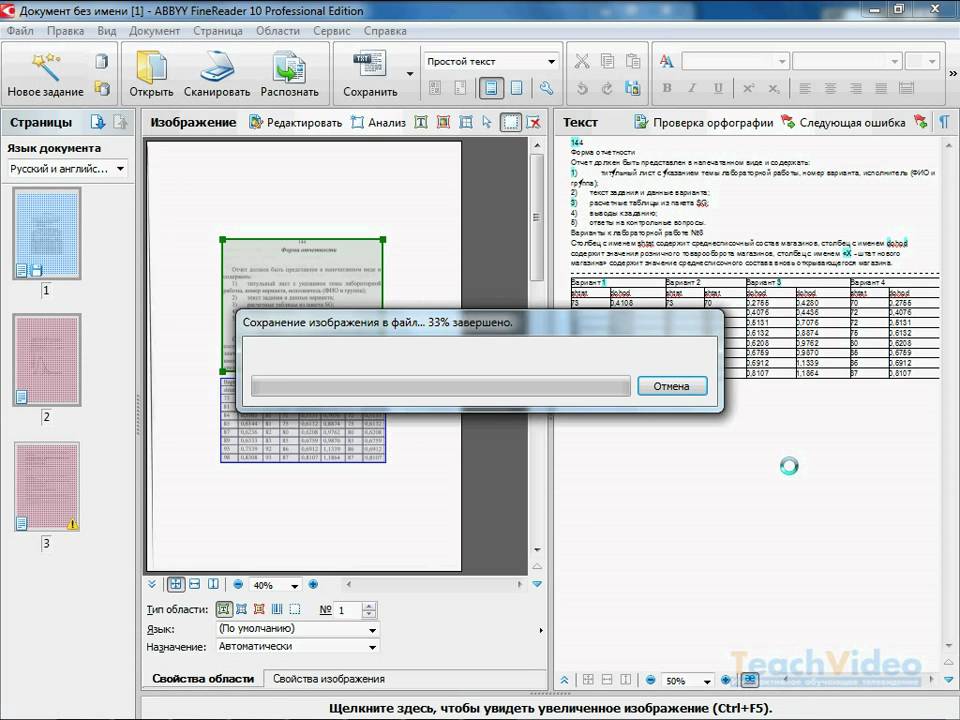Toggle the selected document layout view button
This screenshot has height=720, width=960.
click(x=491, y=88)
